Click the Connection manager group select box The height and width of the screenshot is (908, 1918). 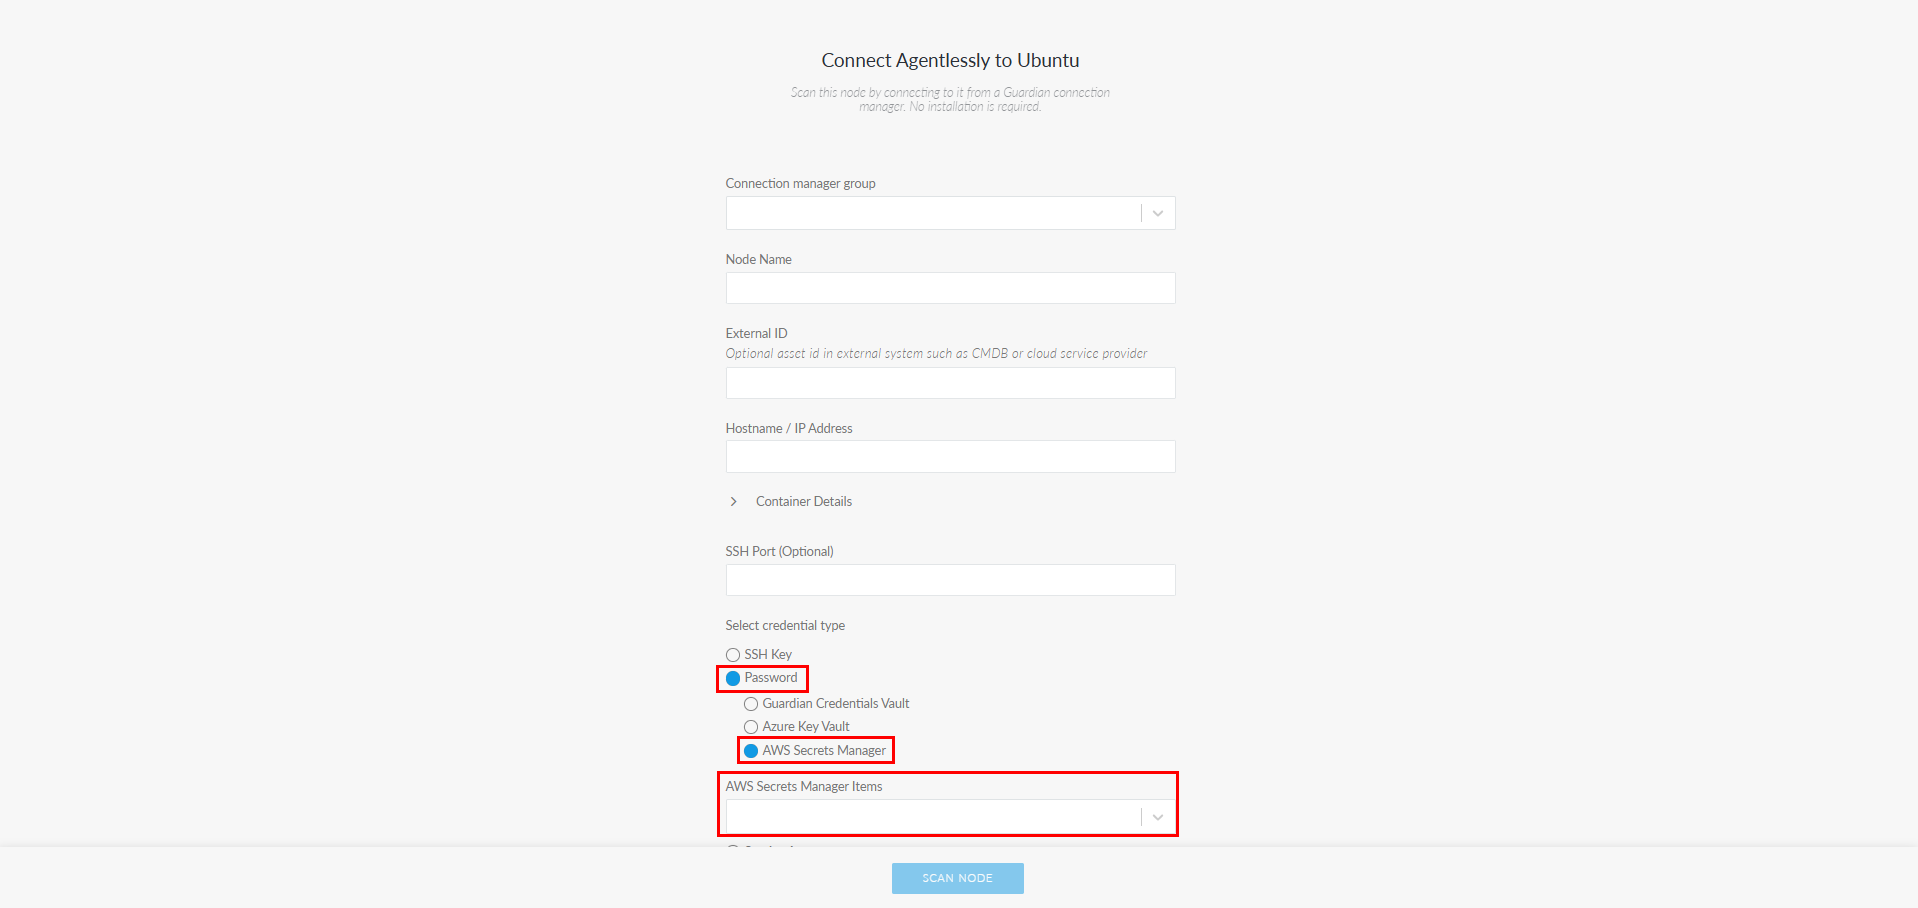tap(932, 213)
